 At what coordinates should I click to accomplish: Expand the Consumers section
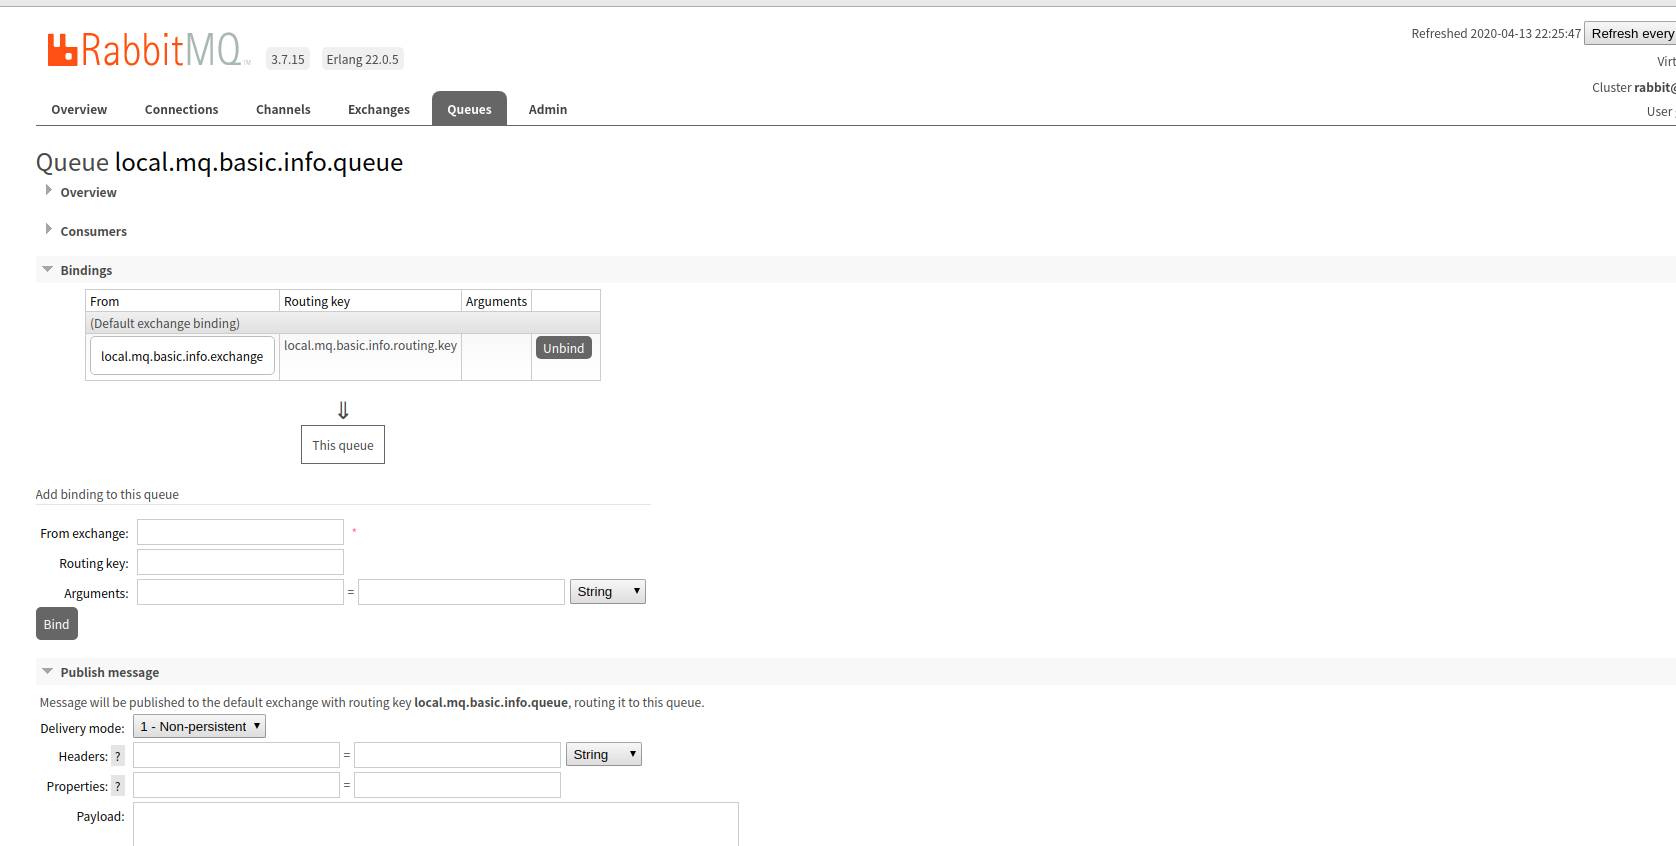93,231
